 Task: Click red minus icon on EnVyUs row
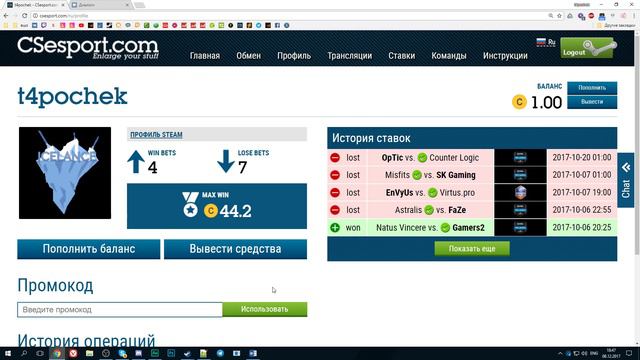pos(335,193)
